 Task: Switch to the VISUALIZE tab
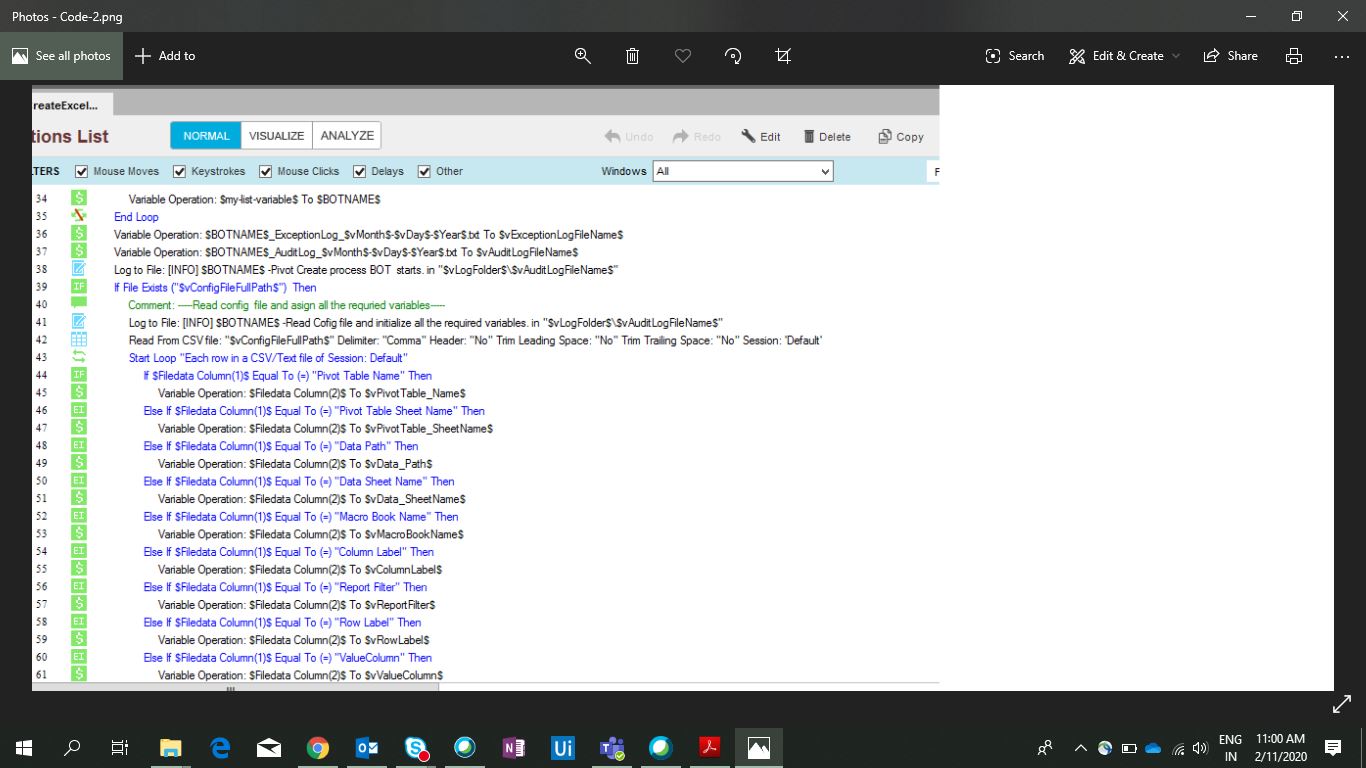(x=276, y=136)
